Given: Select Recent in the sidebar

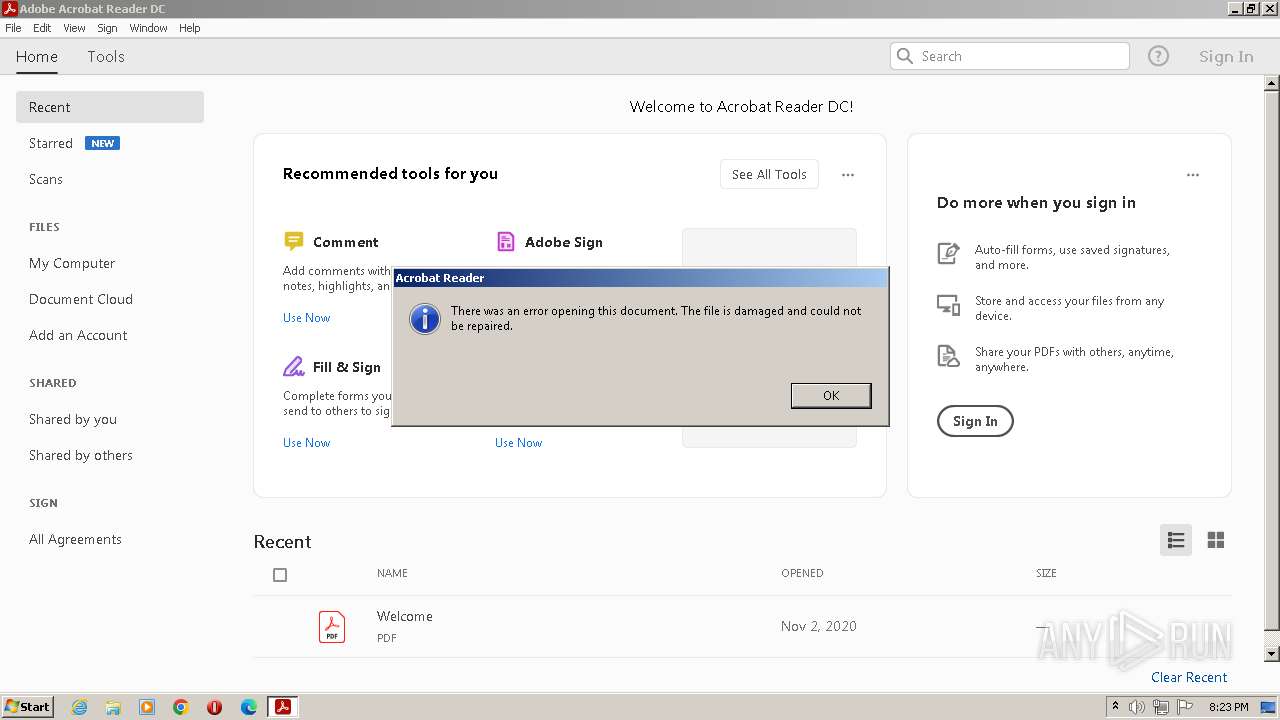Looking at the screenshot, I should tap(110, 107).
